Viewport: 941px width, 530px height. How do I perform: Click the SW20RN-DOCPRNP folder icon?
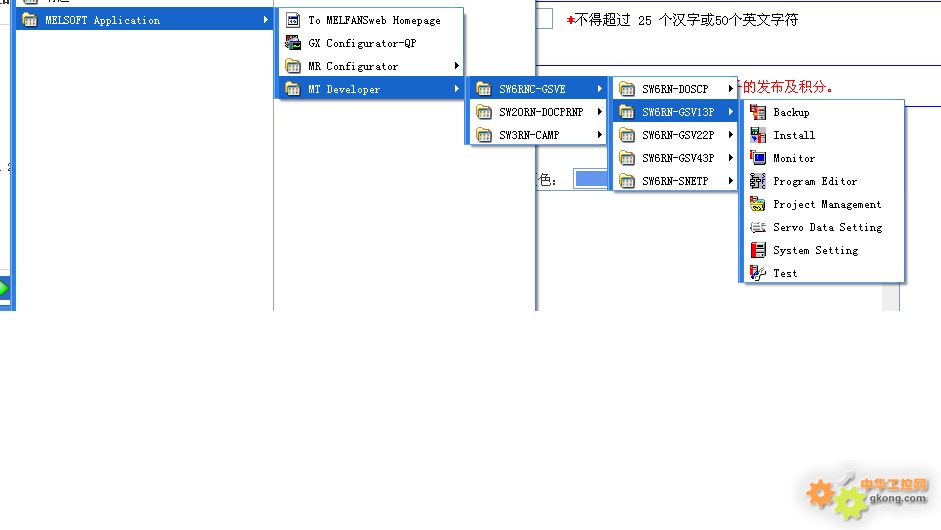(x=484, y=112)
